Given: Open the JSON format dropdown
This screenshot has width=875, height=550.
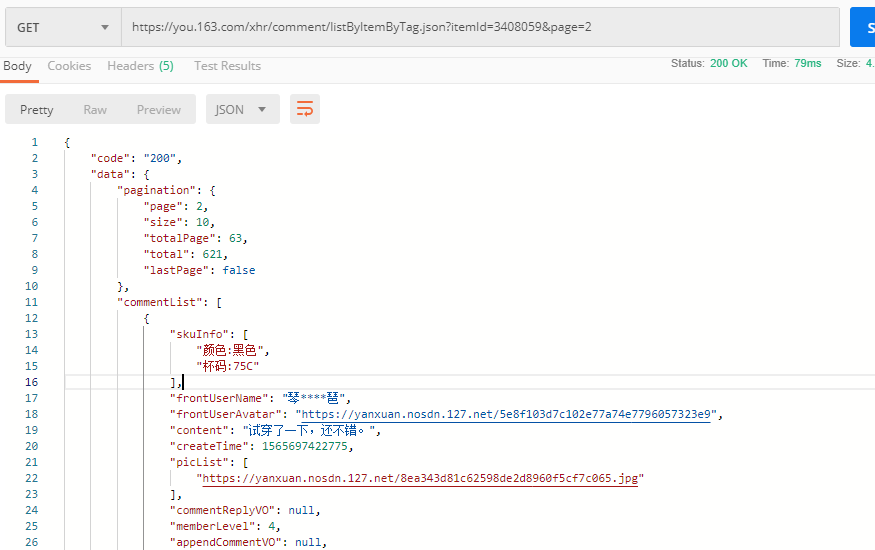Looking at the screenshot, I should (242, 109).
